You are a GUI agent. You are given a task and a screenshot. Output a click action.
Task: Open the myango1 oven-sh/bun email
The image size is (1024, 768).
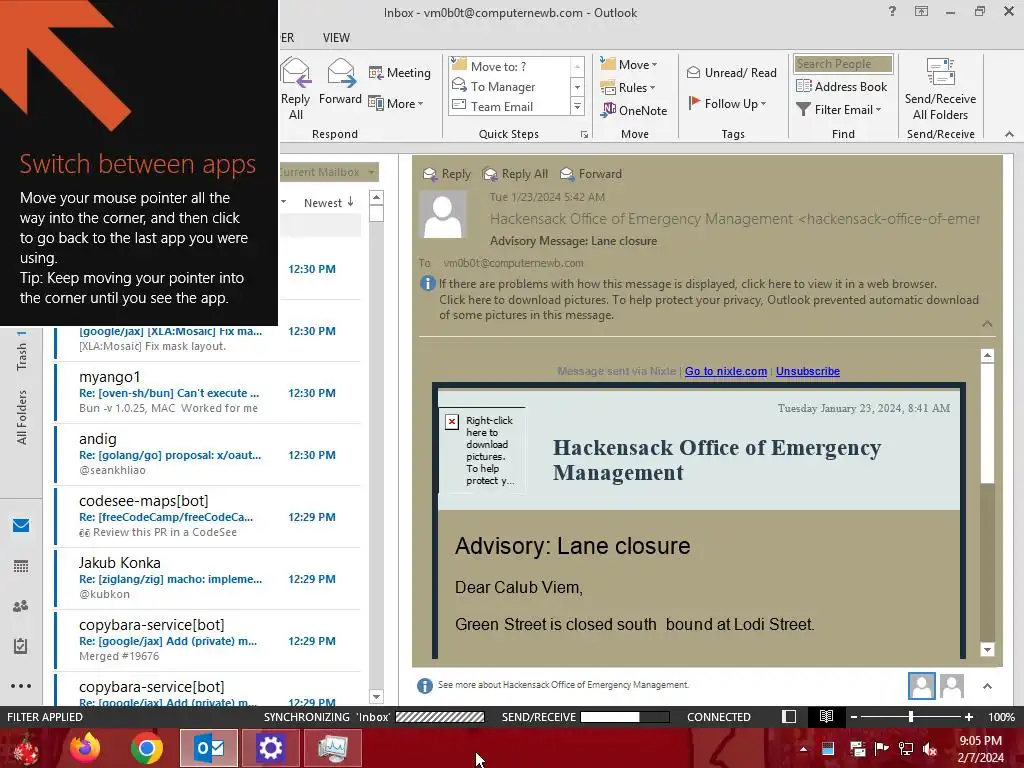pyautogui.click(x=208, y=392)
